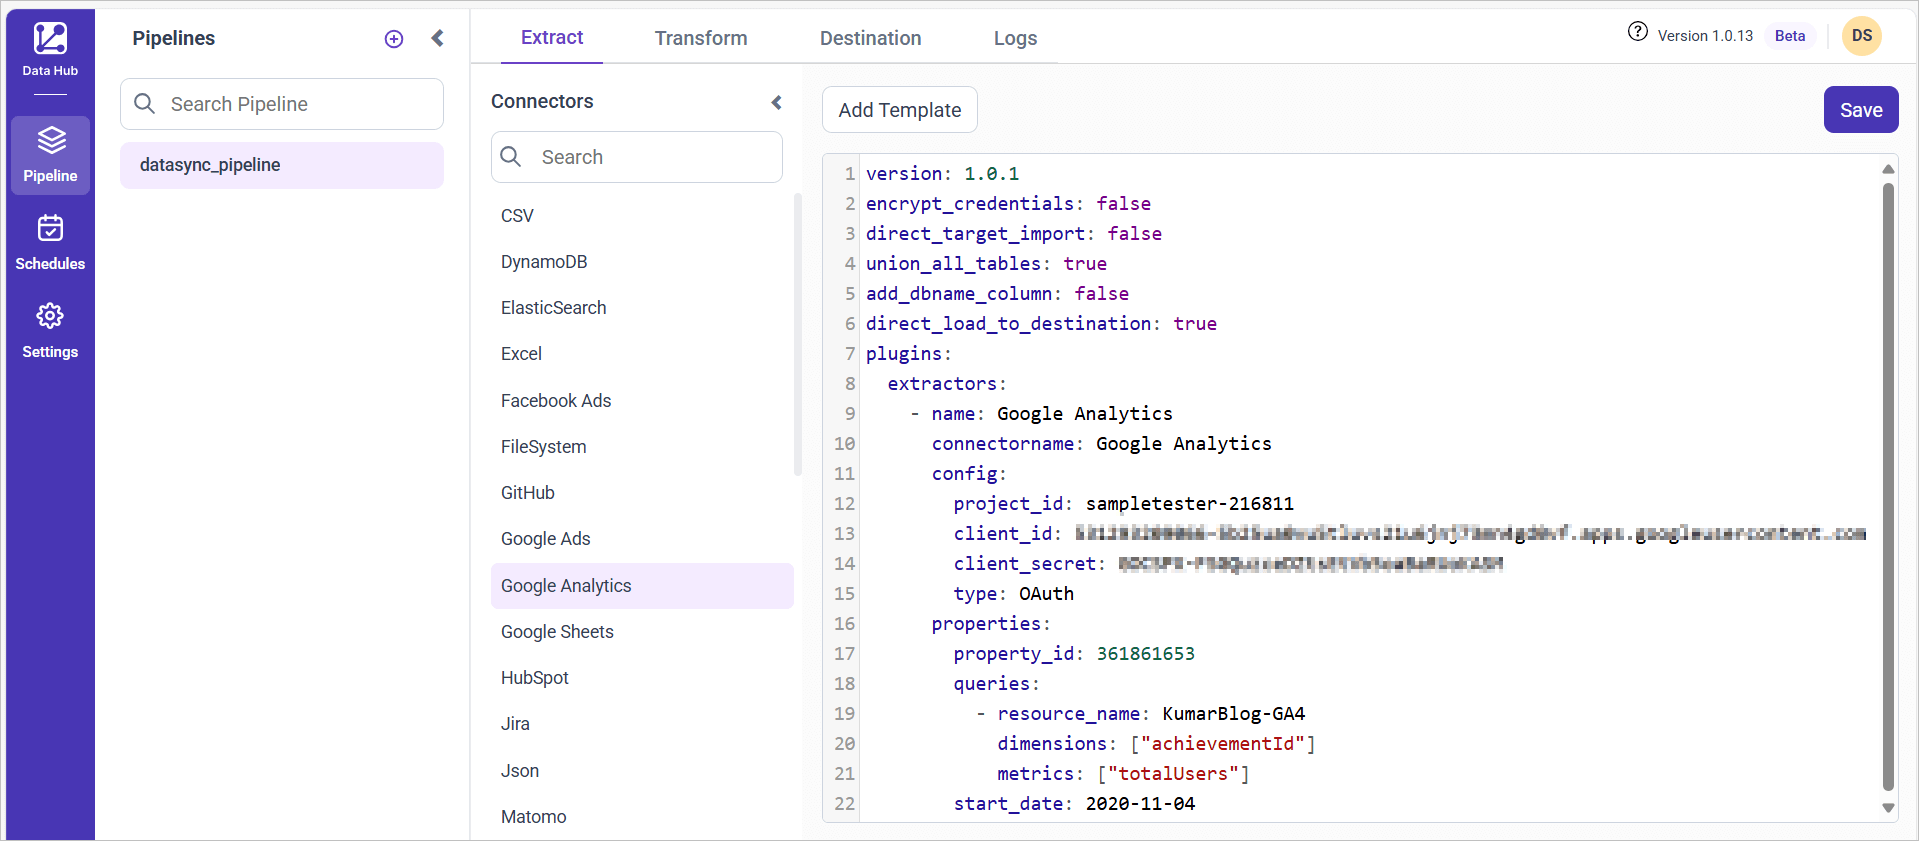Open the DS user avatar
The height and width of the screenshot is (841, 1919).
[x=1861, y=36]
